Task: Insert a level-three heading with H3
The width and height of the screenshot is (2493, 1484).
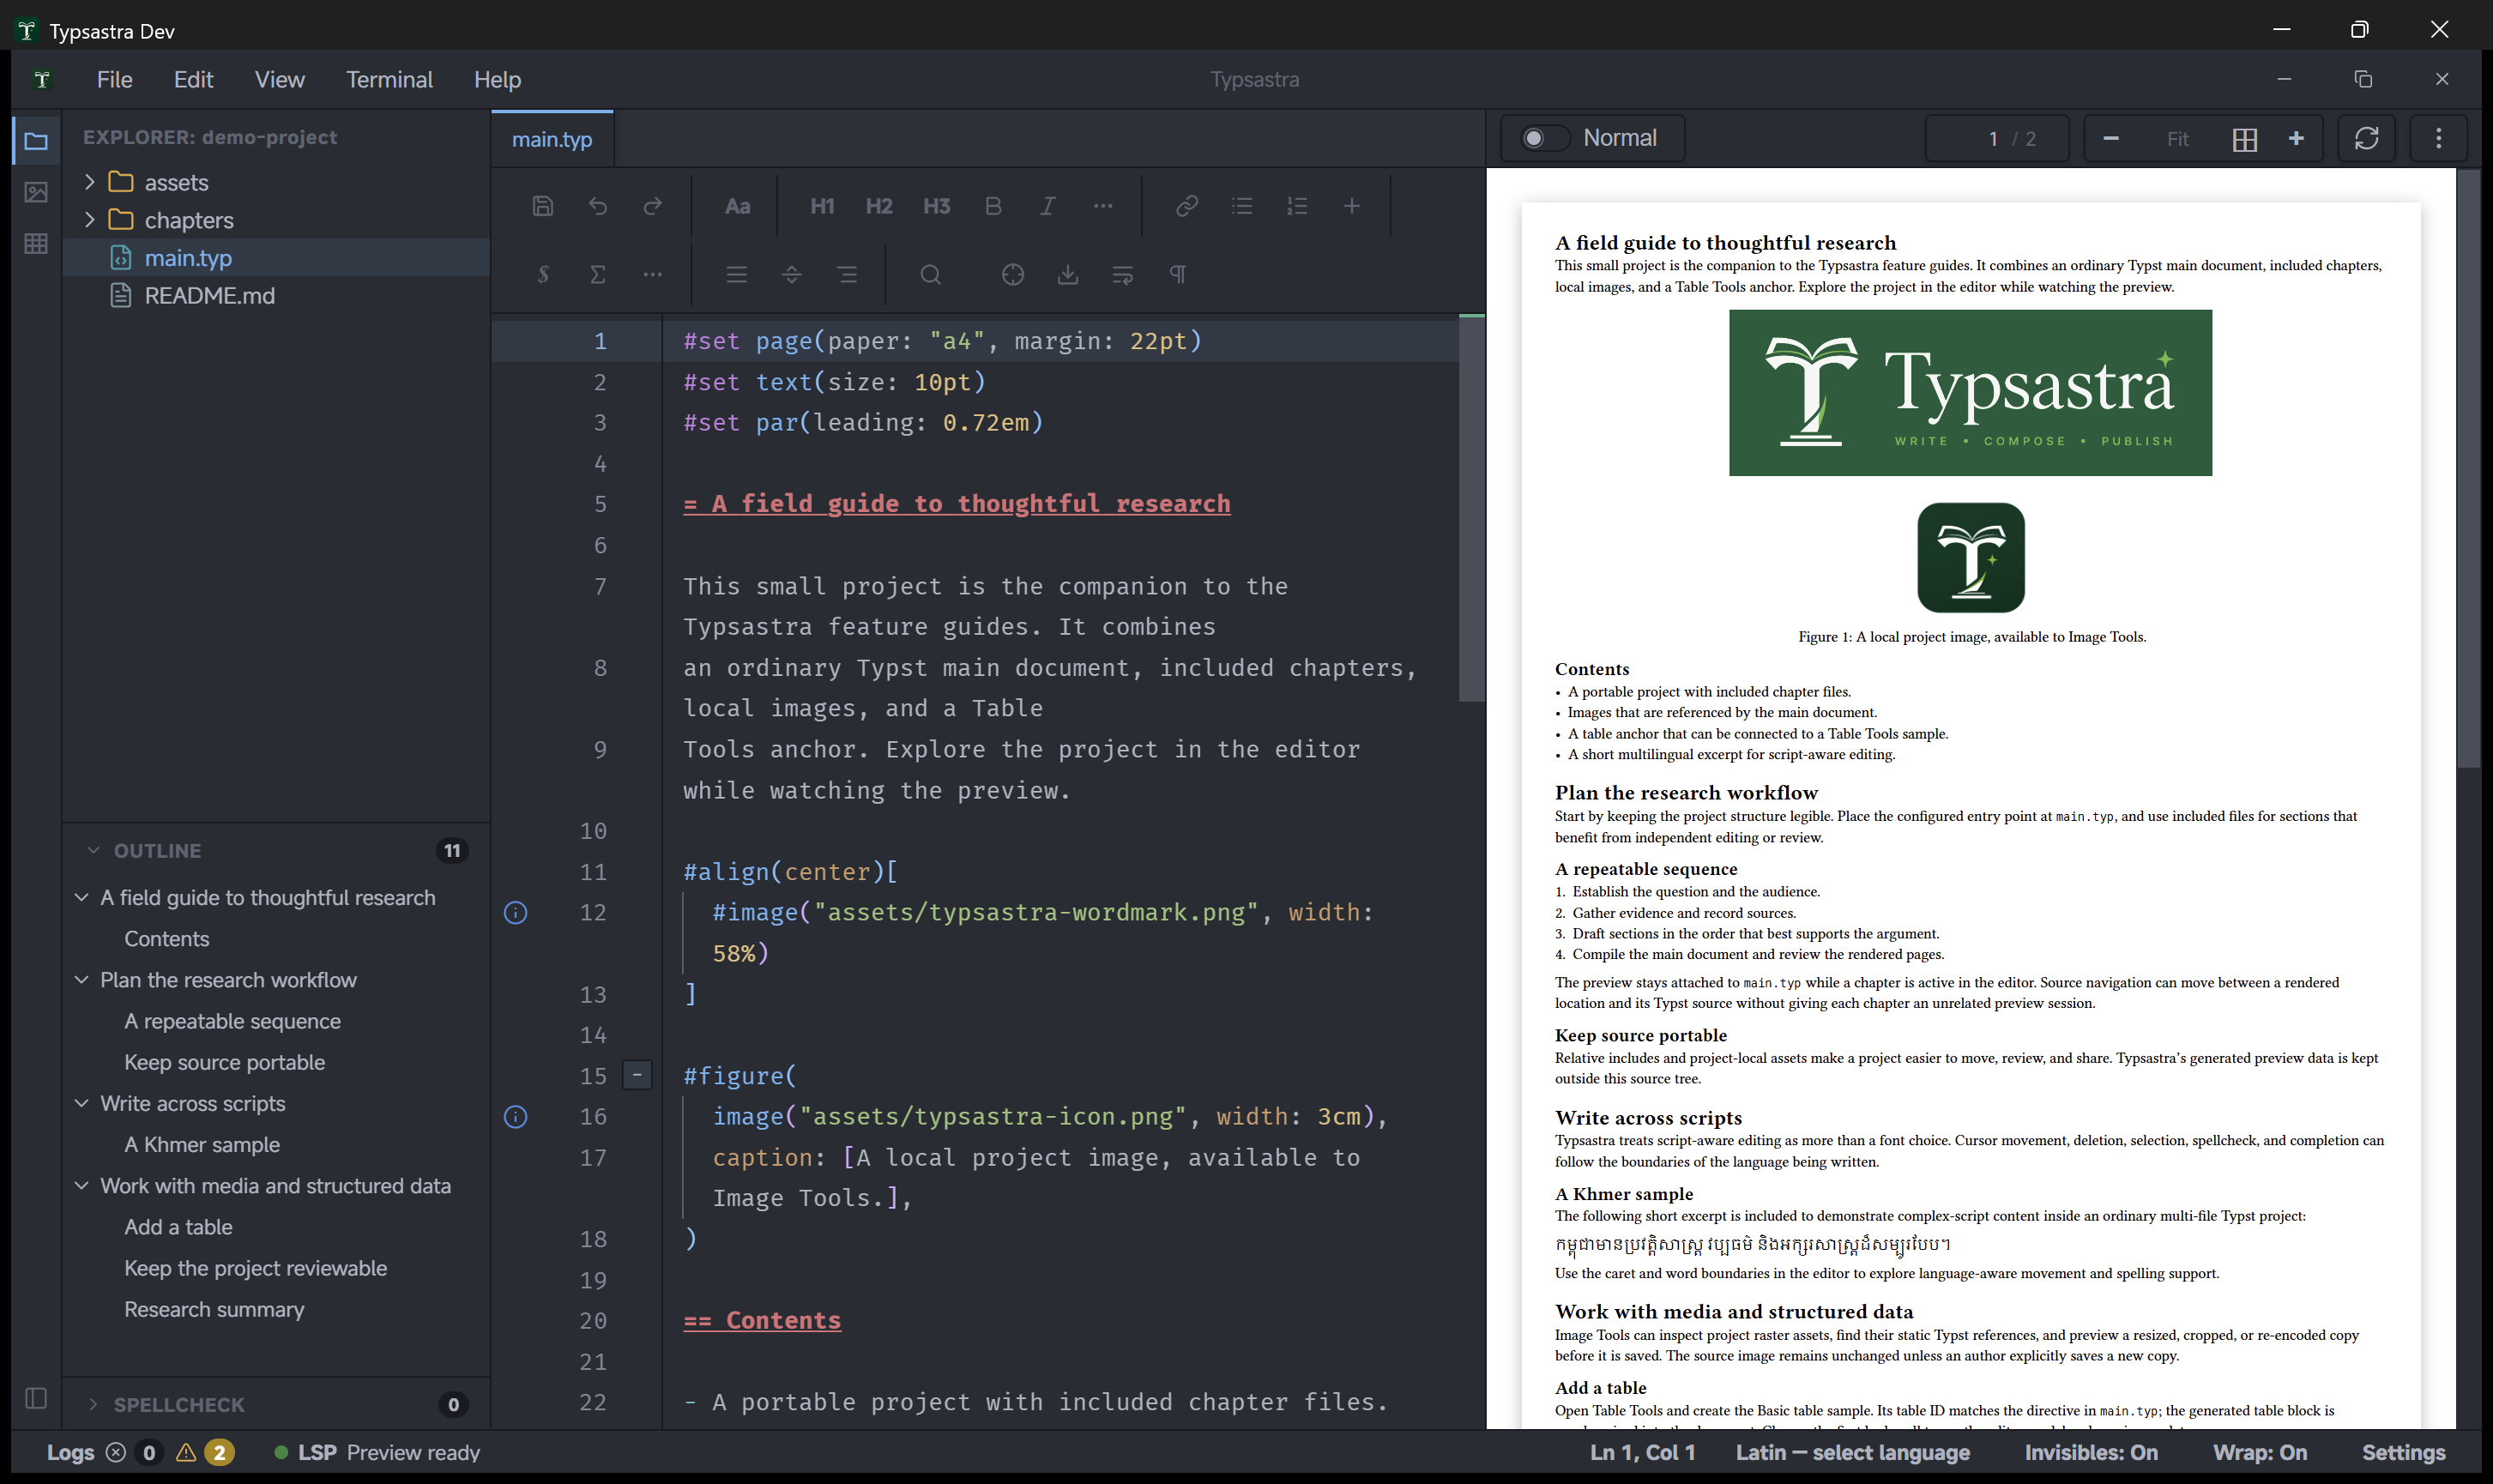Action: 936,206
